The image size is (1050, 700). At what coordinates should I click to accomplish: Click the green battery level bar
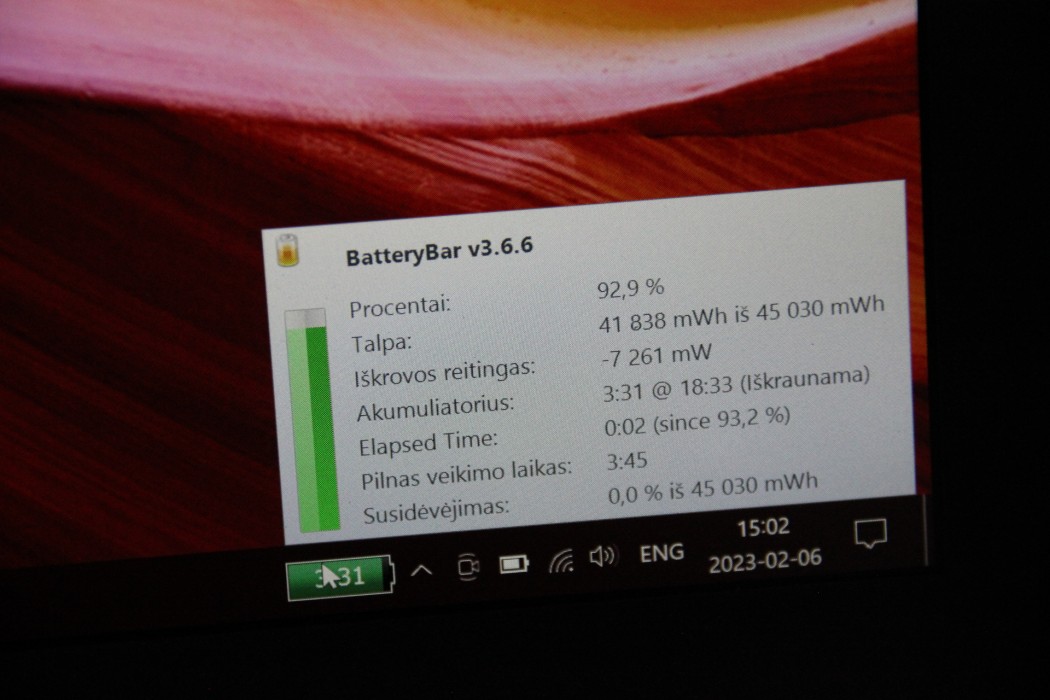point(313,421)
